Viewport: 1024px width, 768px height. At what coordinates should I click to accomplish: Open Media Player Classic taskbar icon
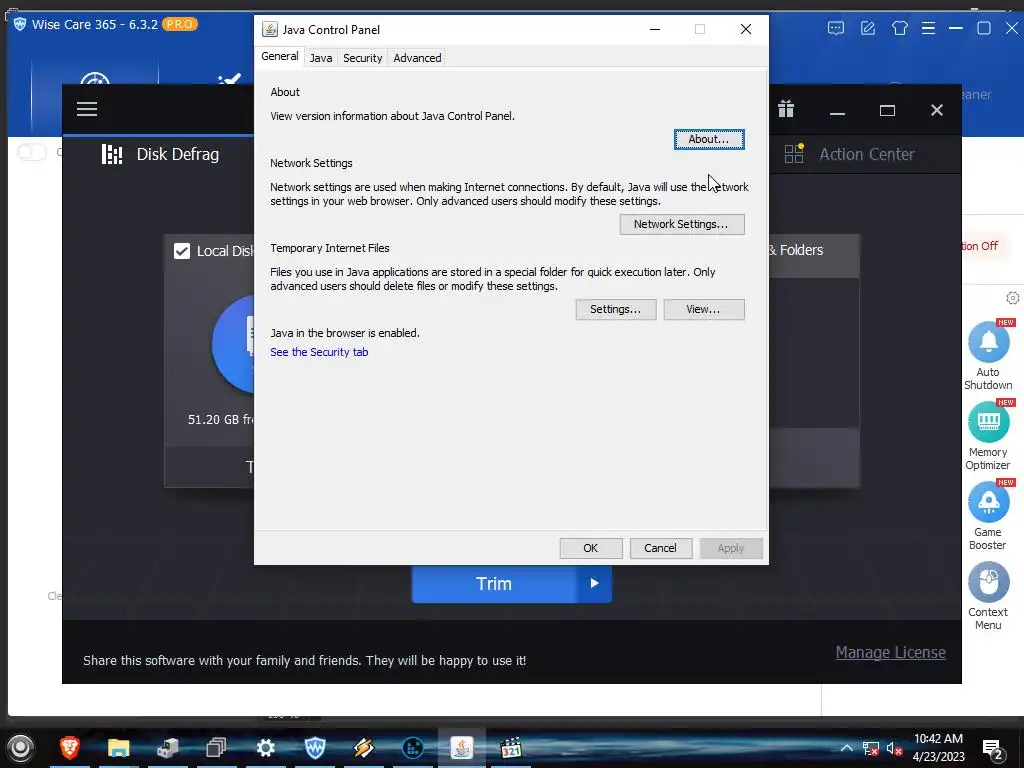tap(511, 747)
